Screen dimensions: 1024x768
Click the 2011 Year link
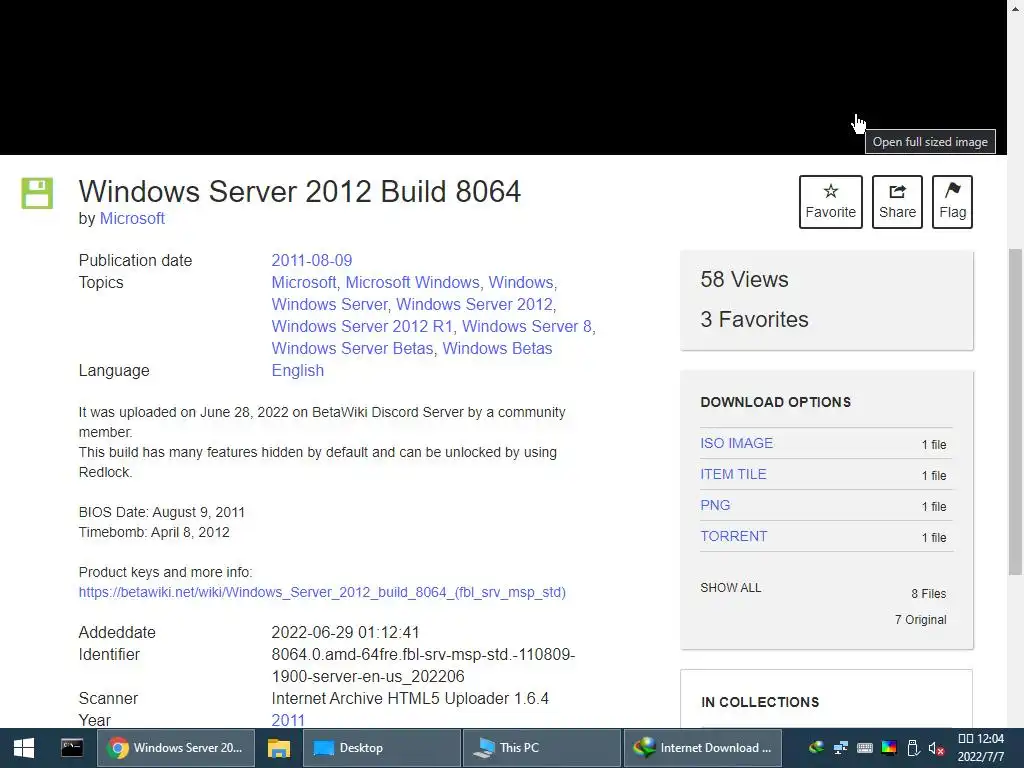[288, 720]
